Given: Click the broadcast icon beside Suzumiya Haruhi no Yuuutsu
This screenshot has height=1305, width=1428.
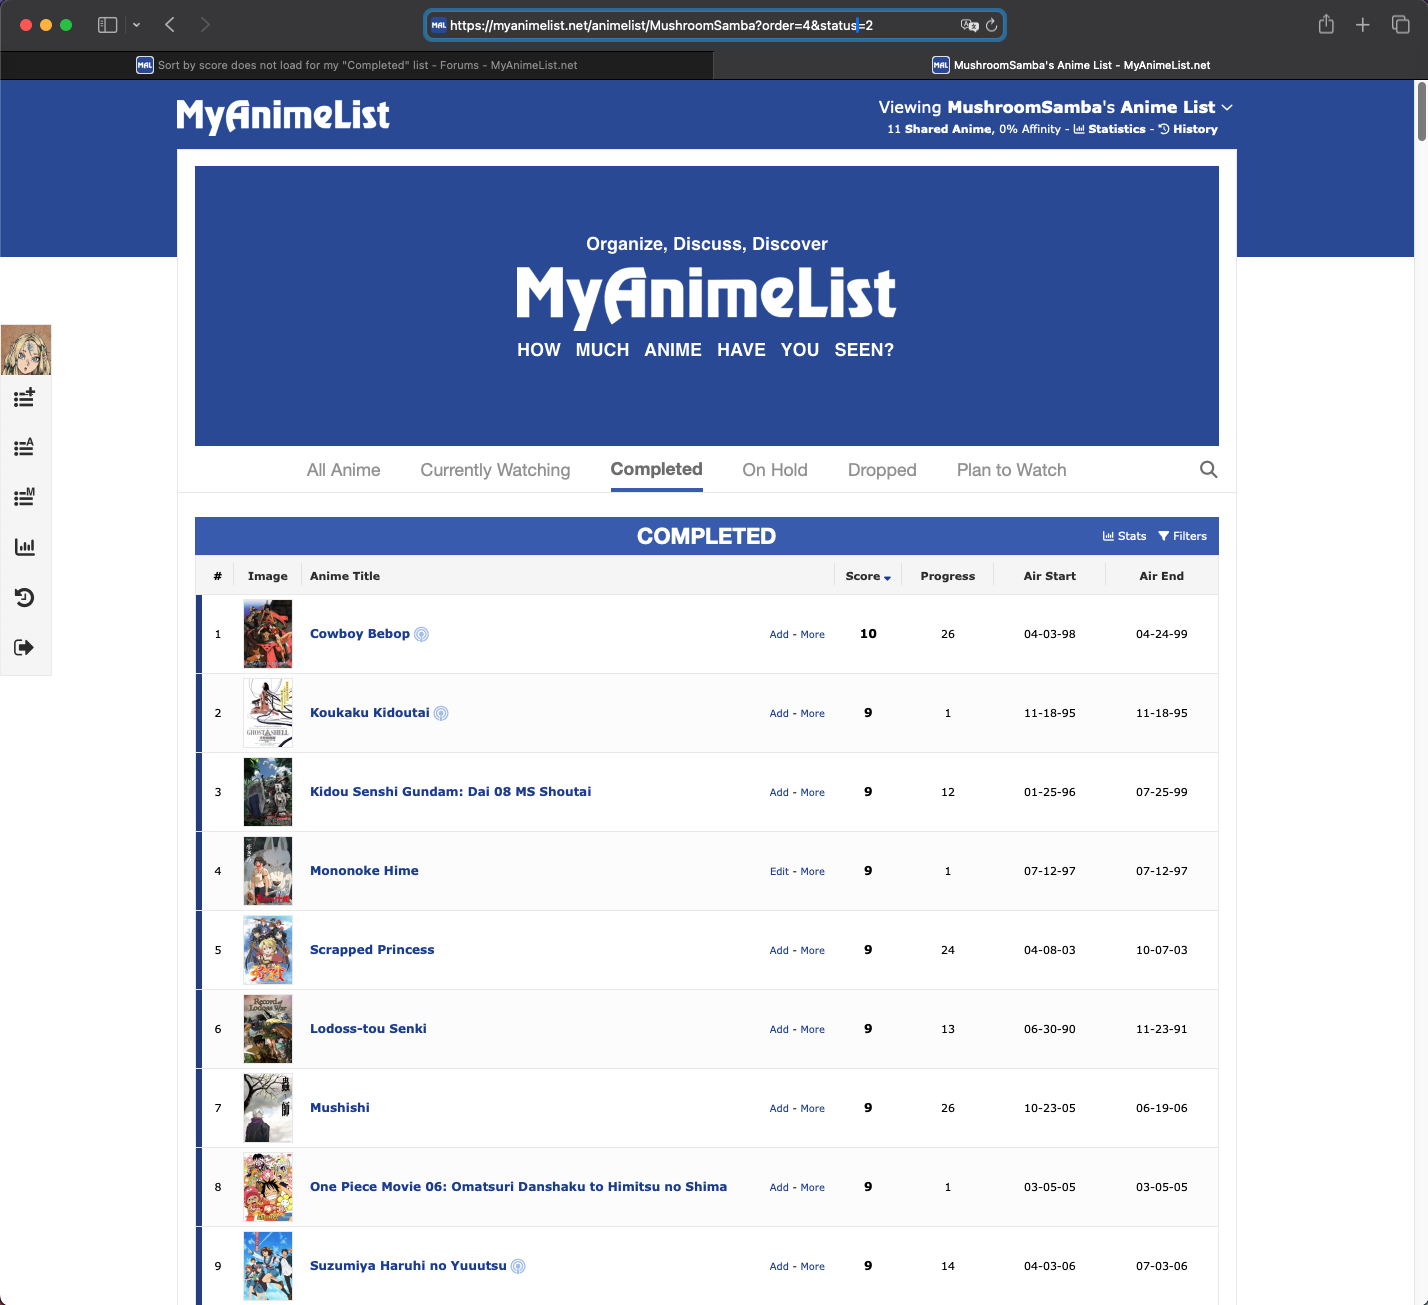Looking at the screenshot, I should (518, 1266).
